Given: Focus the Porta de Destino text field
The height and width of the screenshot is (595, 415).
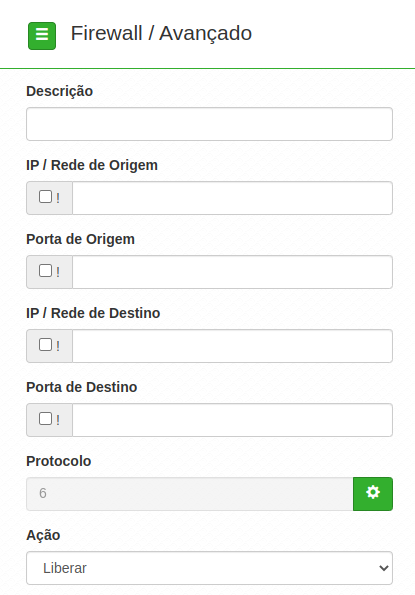Looking at the screenshot, I should pos(233,420).
